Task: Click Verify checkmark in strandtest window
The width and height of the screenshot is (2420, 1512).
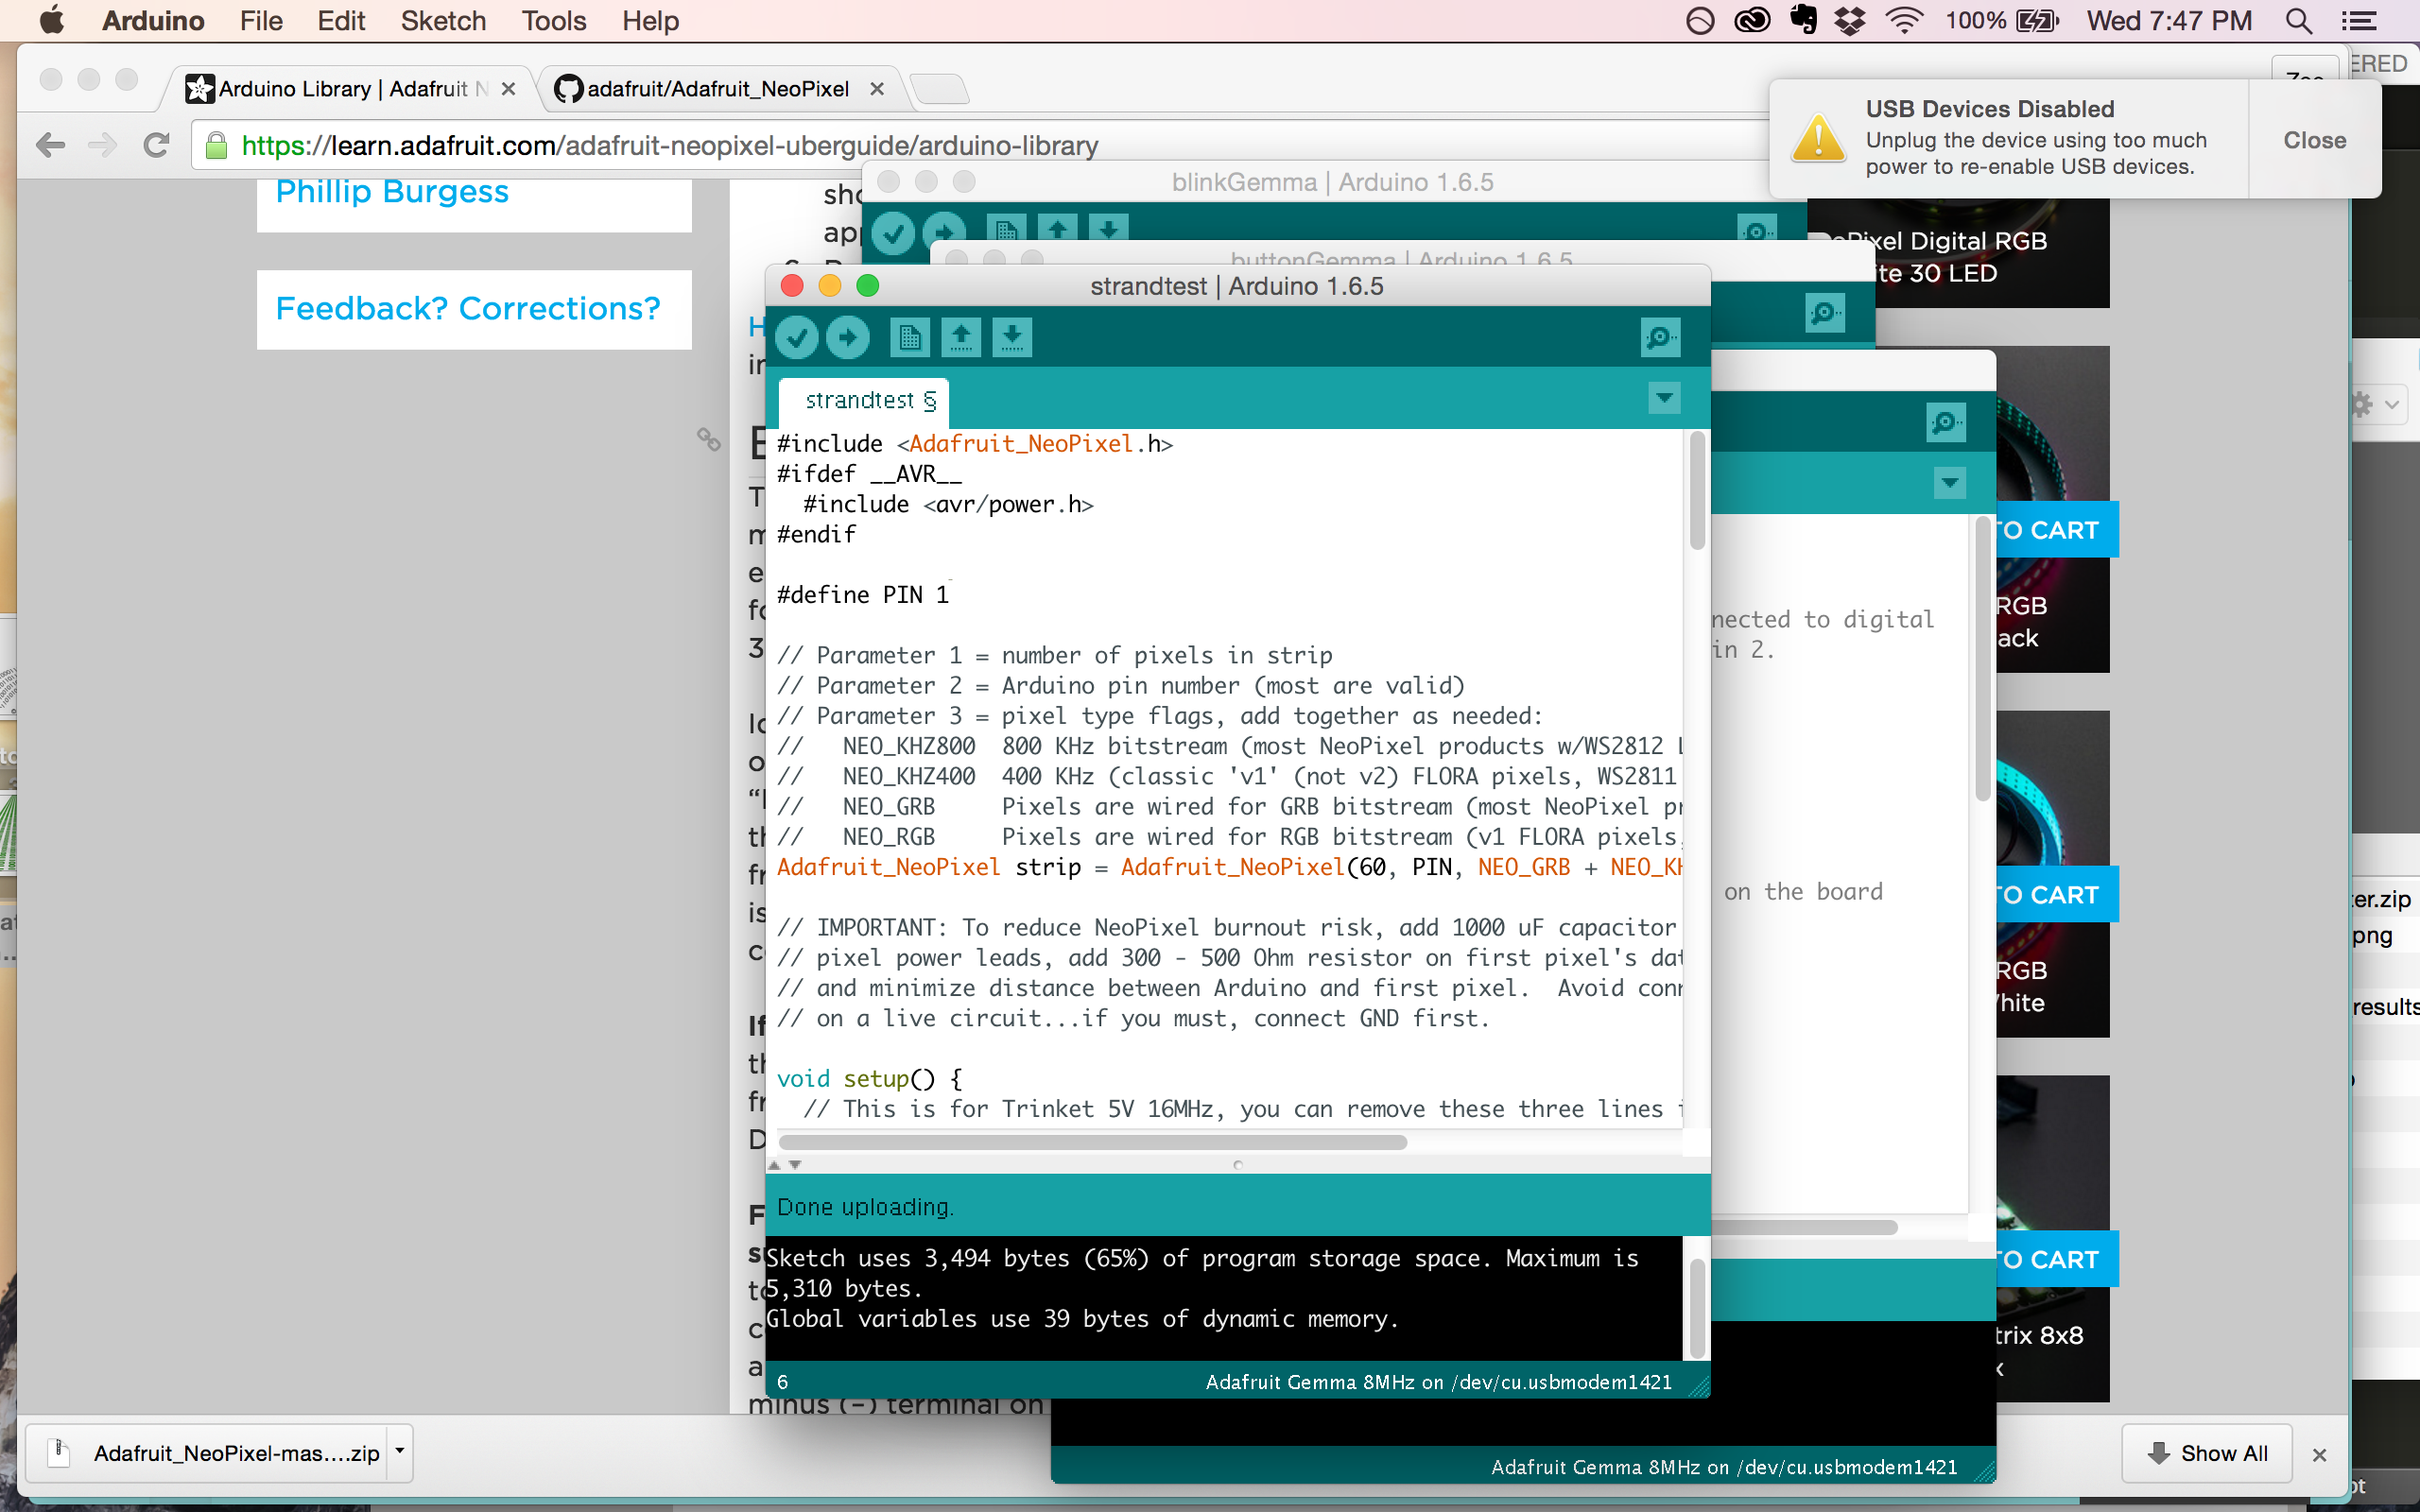Action: tap(797, 337)
